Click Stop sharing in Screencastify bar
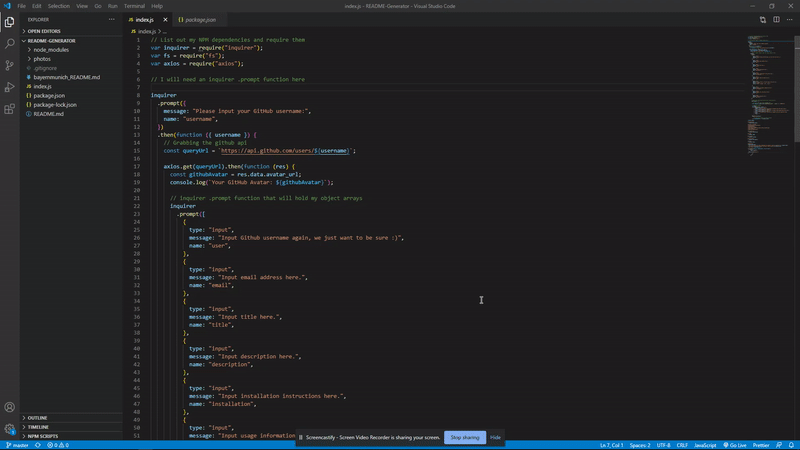 [465, 437]
